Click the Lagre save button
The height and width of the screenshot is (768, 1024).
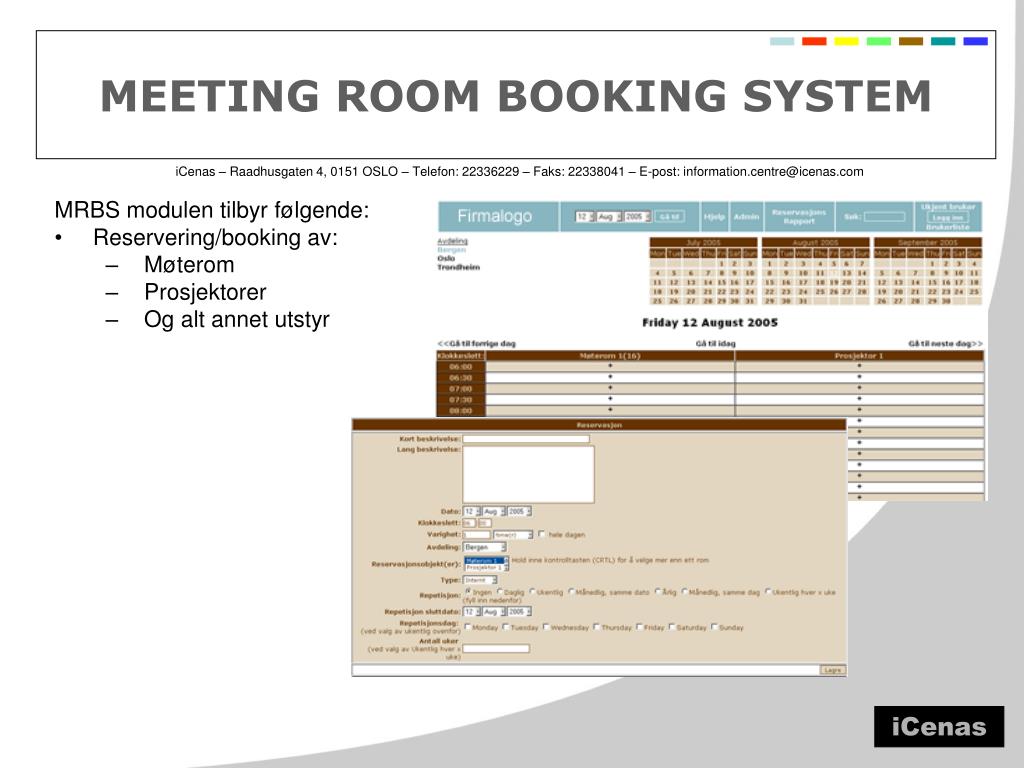[832, 670]
